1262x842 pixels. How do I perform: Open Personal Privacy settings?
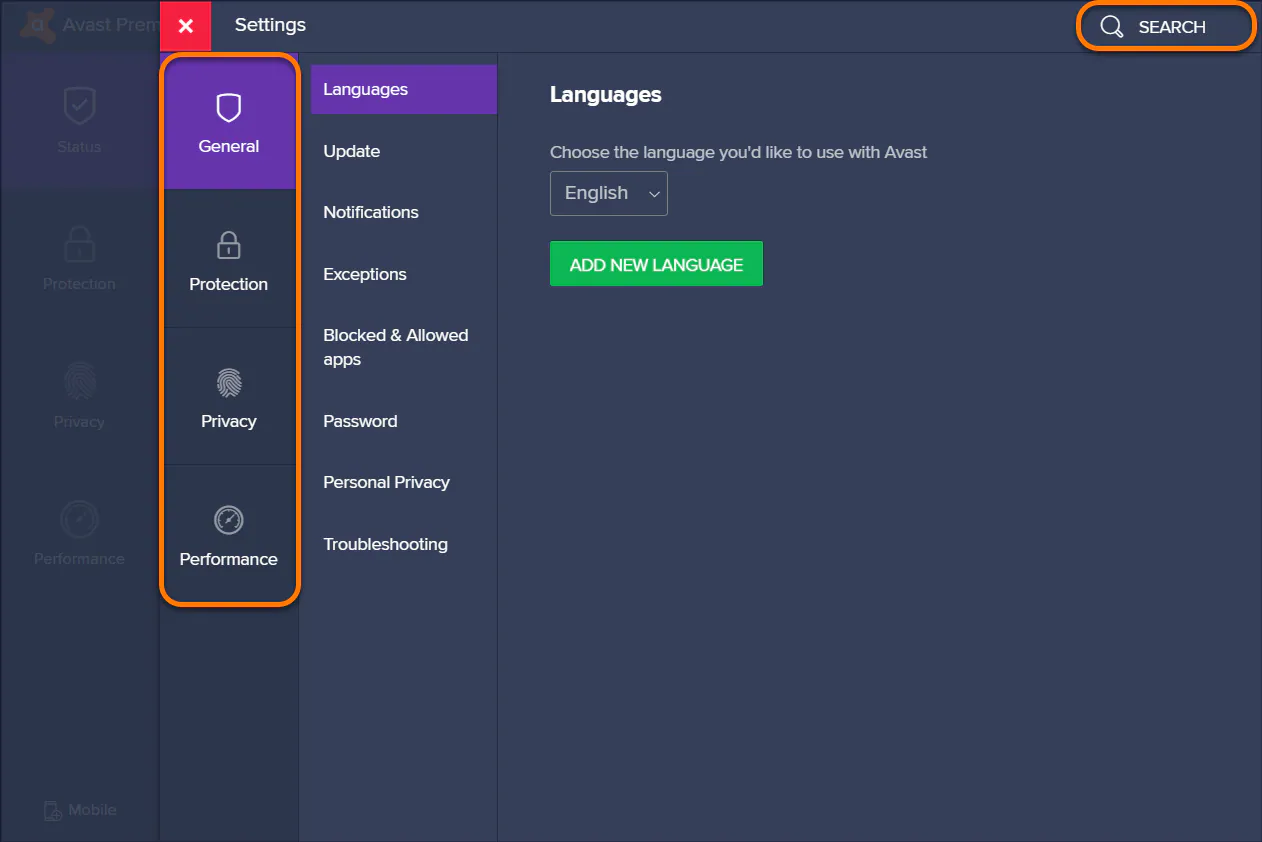click(x=386, y=482)
